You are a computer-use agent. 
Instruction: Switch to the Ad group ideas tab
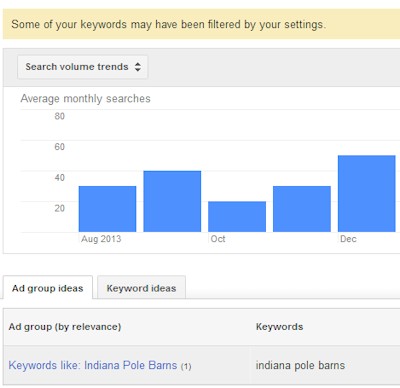point(48,288)
